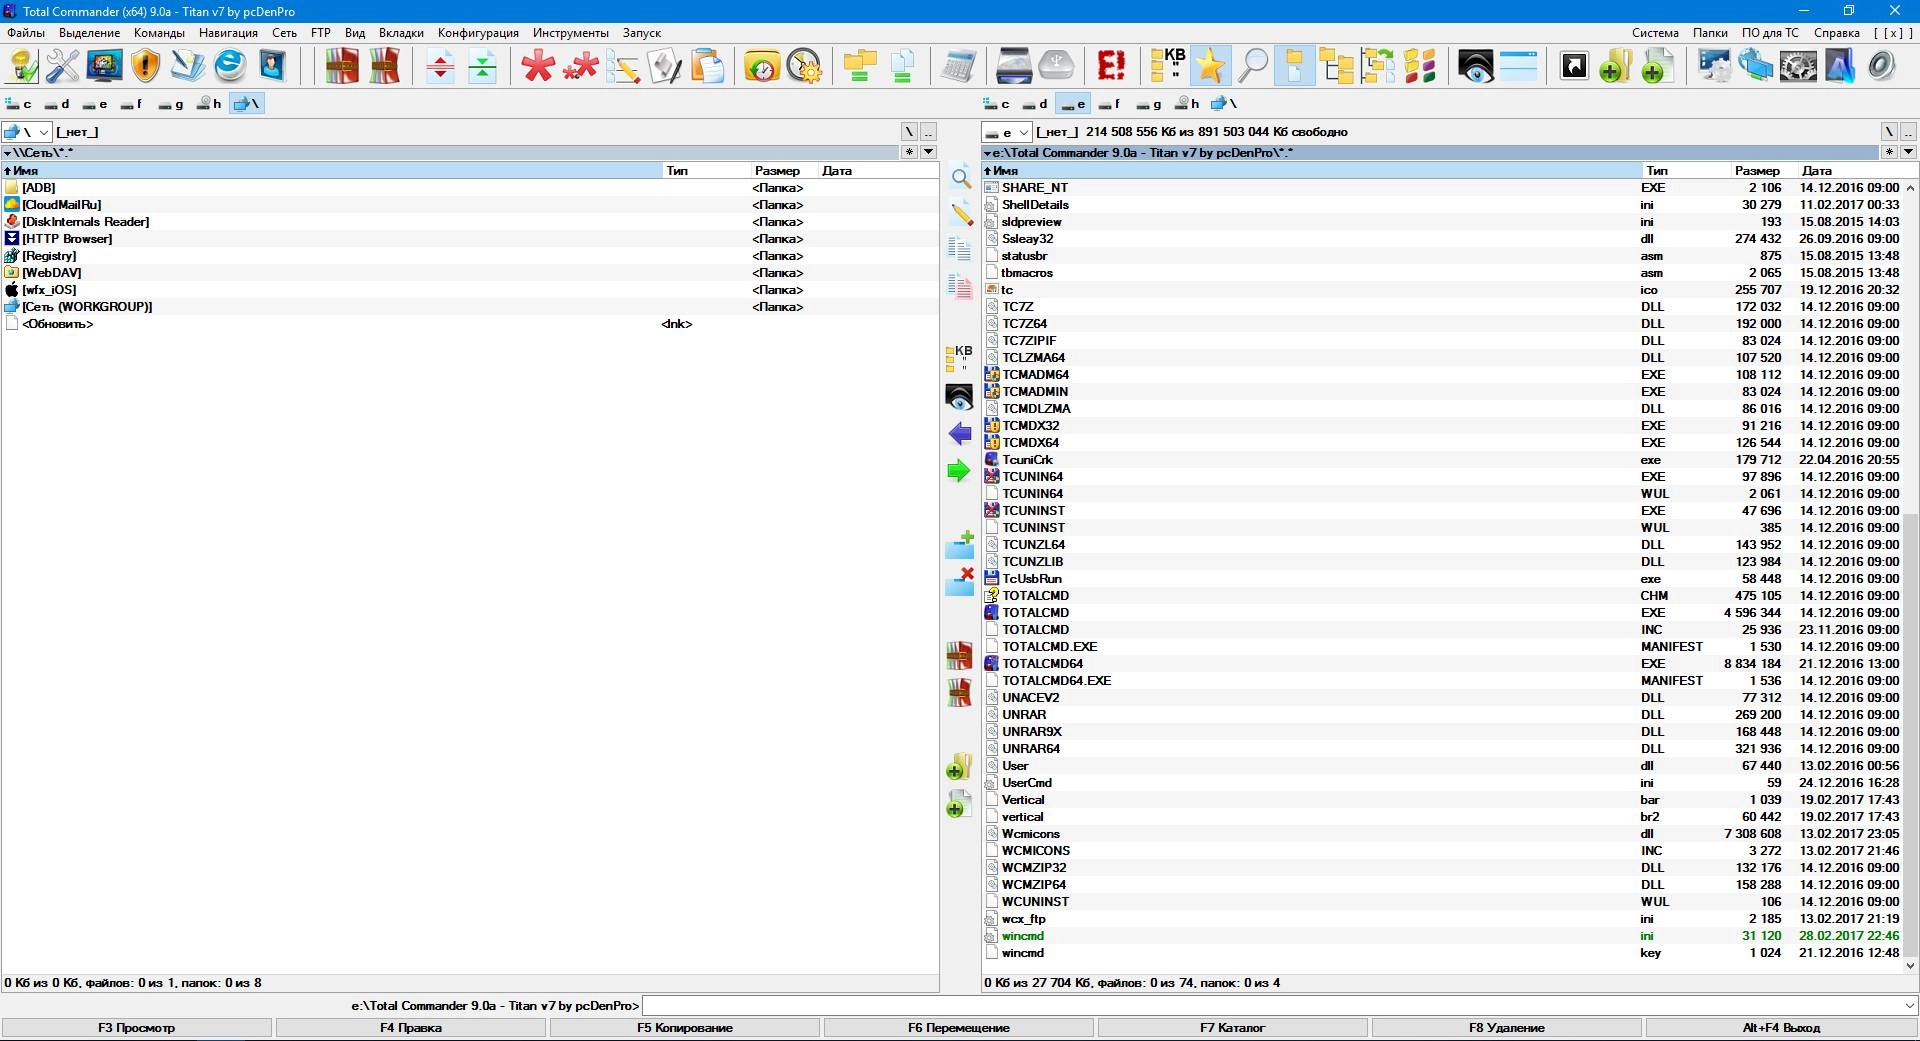Open the Вкладки menu

point(401,33)
